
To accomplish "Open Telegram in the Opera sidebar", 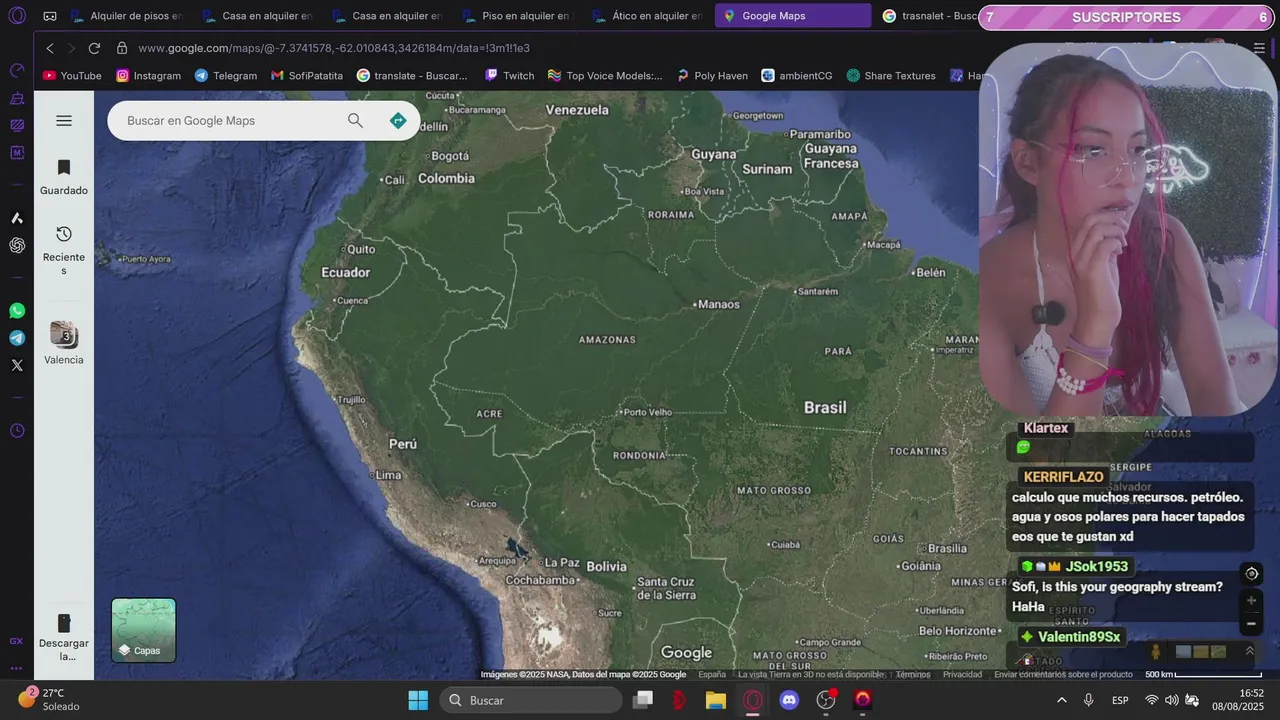I will pyautogui.click(x=17, y=338).
